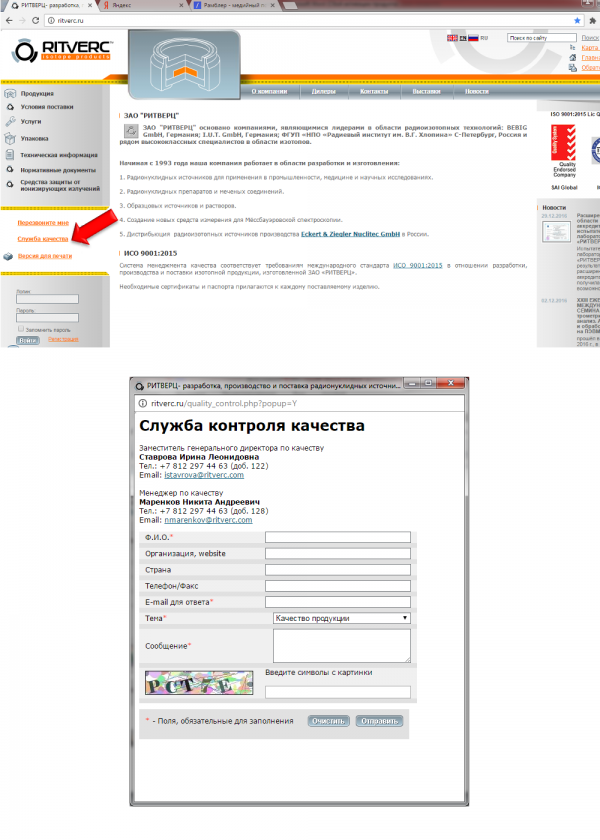600x840 pixels.
Task: Click the box icon beside Упаковка
Action: (10, 138)
